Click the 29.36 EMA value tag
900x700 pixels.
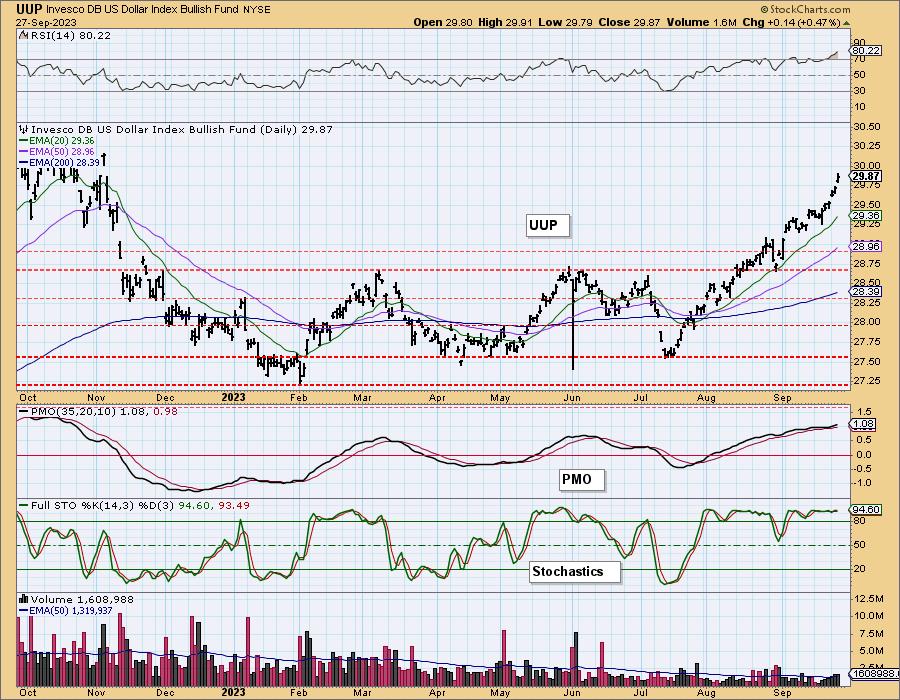coord(867,216)
